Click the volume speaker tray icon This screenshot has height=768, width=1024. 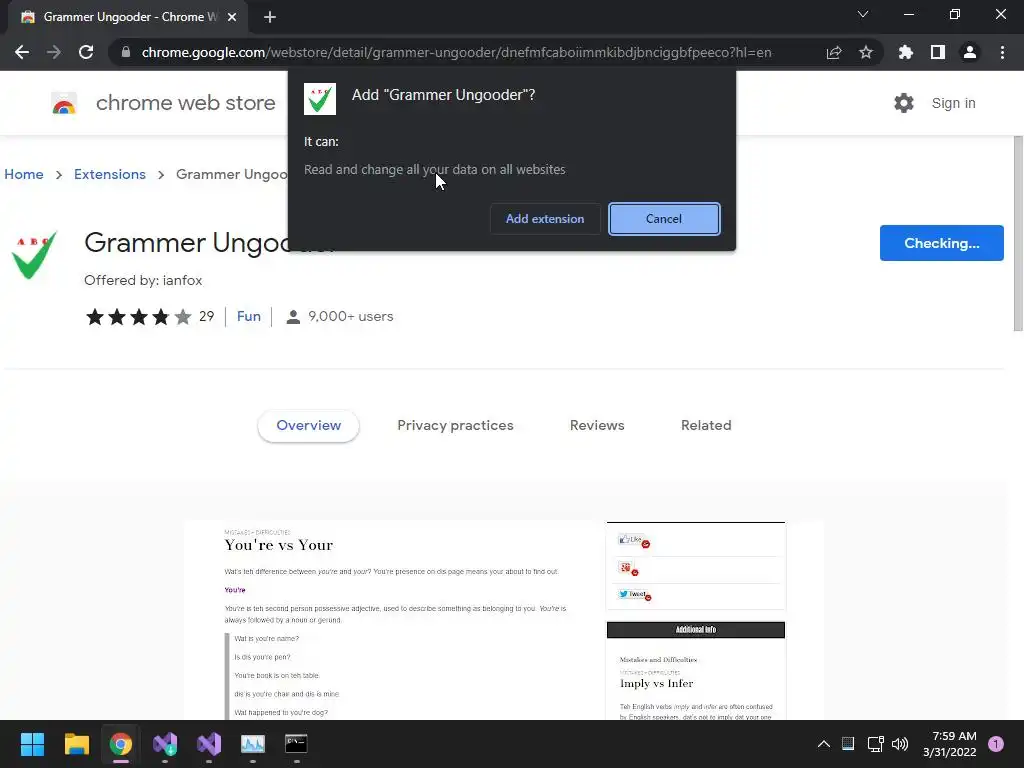(x=900, y=744)
